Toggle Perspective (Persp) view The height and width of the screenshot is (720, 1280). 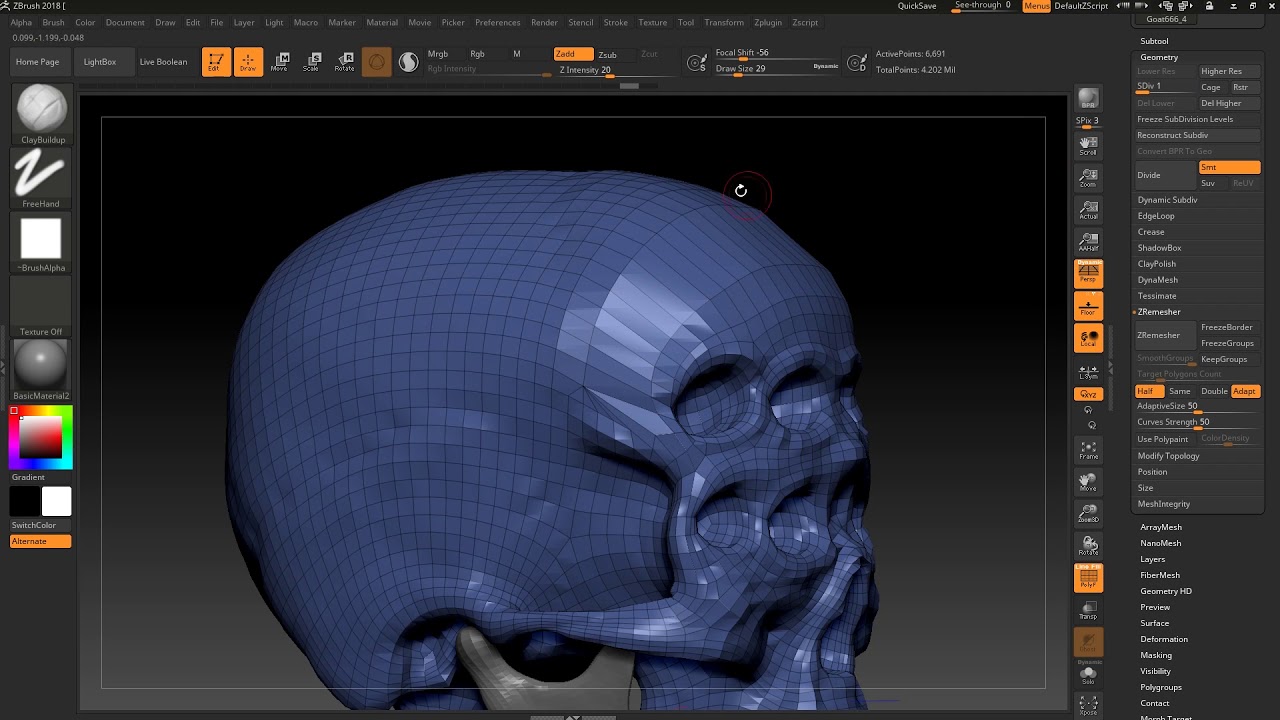(x=1088, y=273)
